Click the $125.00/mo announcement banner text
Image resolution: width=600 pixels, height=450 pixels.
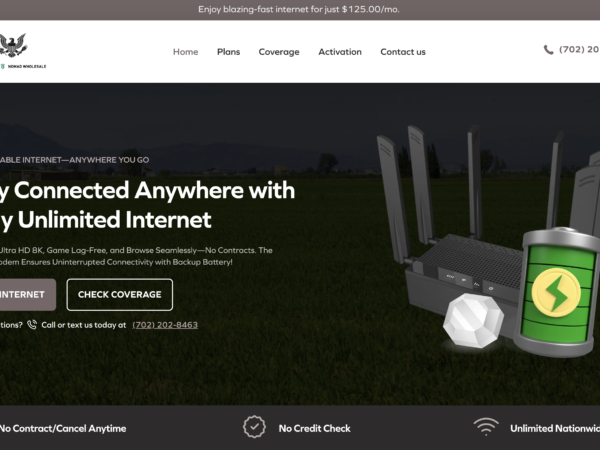click(299, 9)
